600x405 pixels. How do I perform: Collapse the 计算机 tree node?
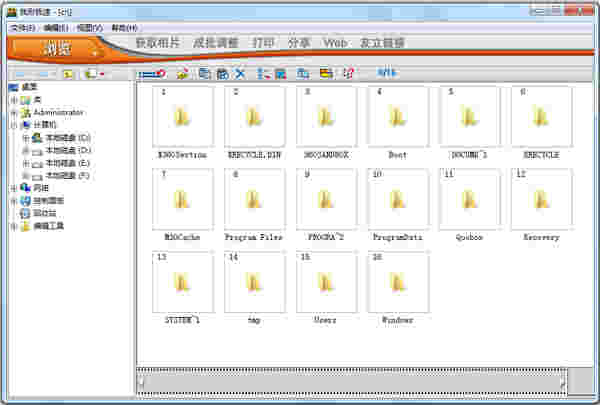tap(14, 125)
